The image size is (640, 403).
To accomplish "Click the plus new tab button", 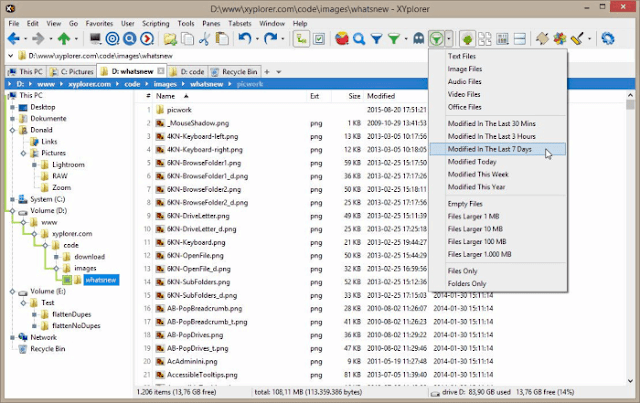I will (267, 72).
